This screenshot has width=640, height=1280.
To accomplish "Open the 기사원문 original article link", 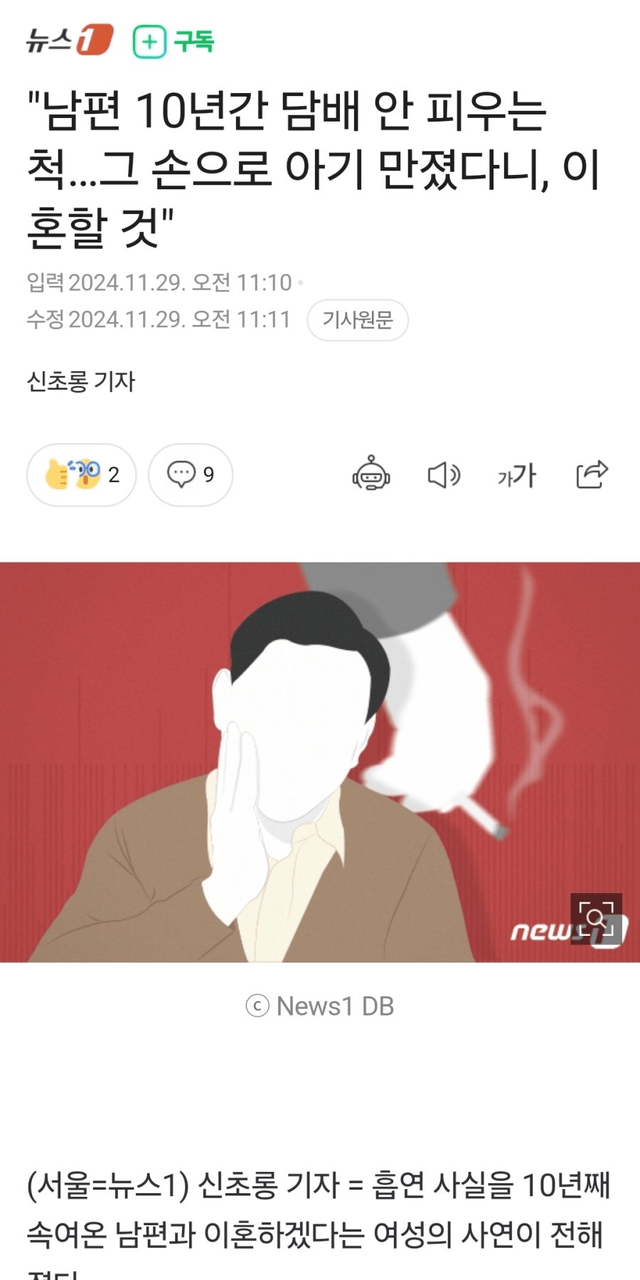I will tap(357, 320).
